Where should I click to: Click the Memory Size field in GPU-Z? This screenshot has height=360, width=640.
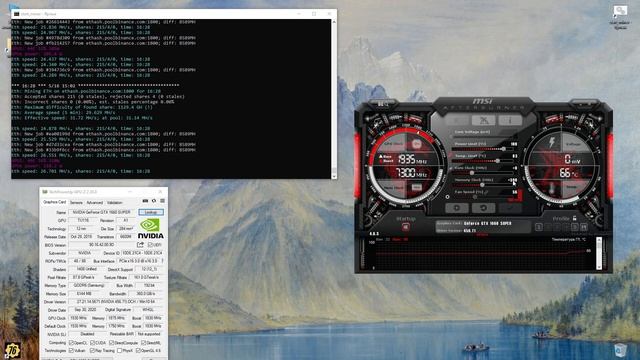click(x=84, y=293)
